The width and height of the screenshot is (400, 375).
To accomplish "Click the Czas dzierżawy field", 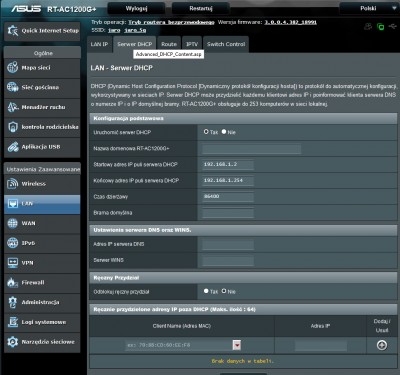I will 228,197.
